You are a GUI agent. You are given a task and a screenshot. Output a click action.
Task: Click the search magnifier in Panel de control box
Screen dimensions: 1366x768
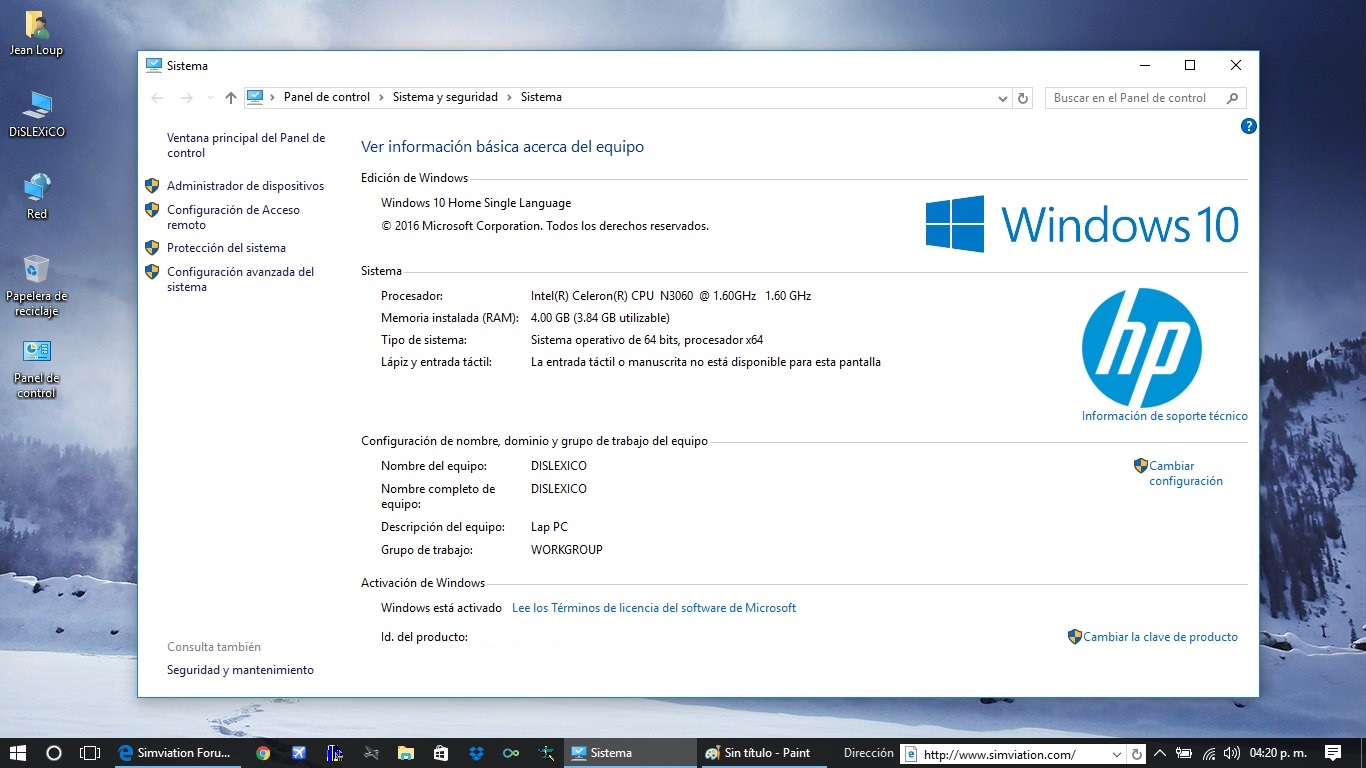(x=1232, y=98)
